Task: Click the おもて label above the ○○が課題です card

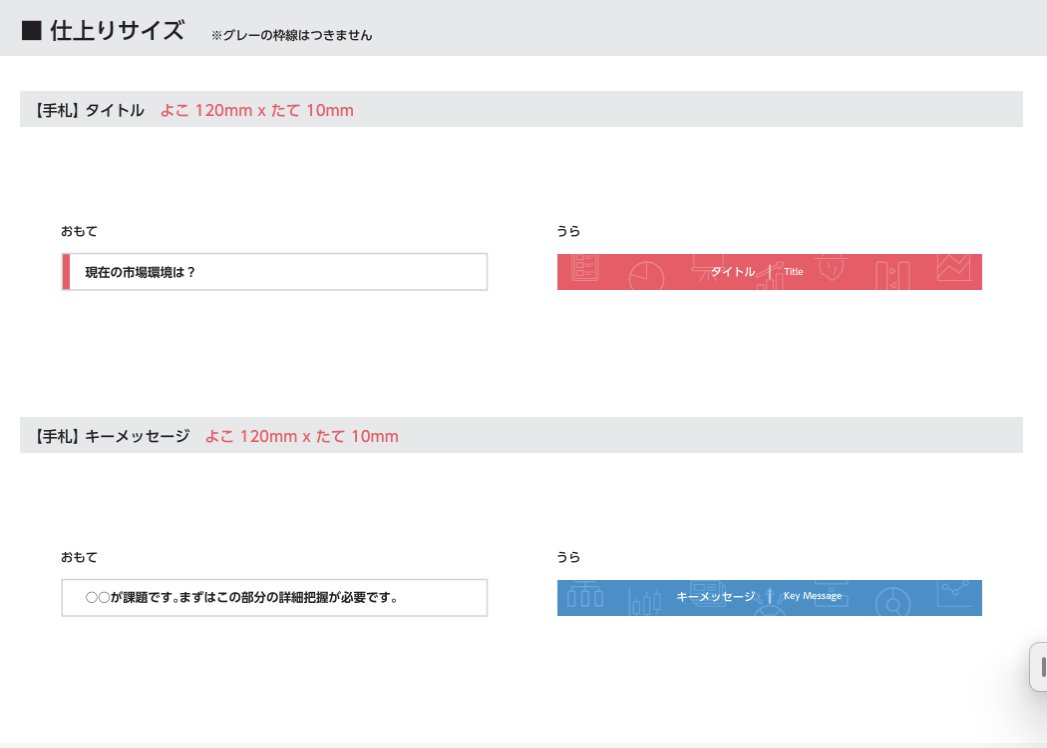Action: (79, 557)
